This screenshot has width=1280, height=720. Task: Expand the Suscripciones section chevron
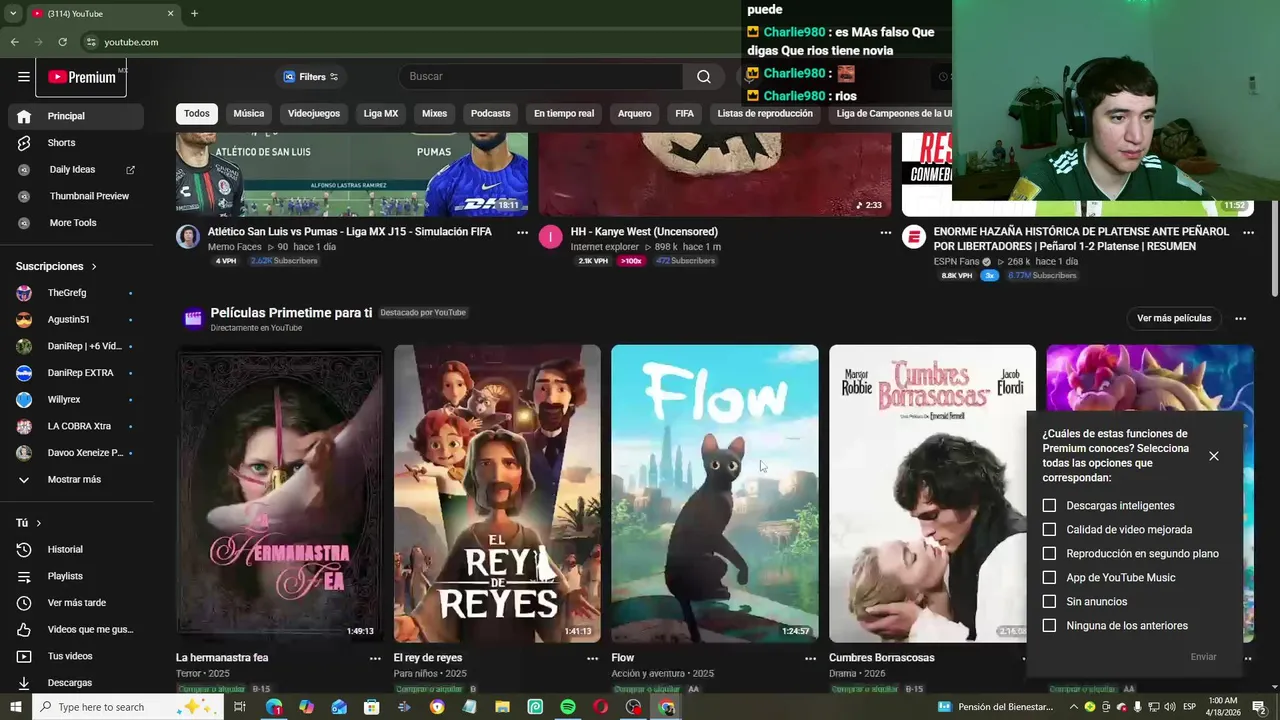point(94,267)
